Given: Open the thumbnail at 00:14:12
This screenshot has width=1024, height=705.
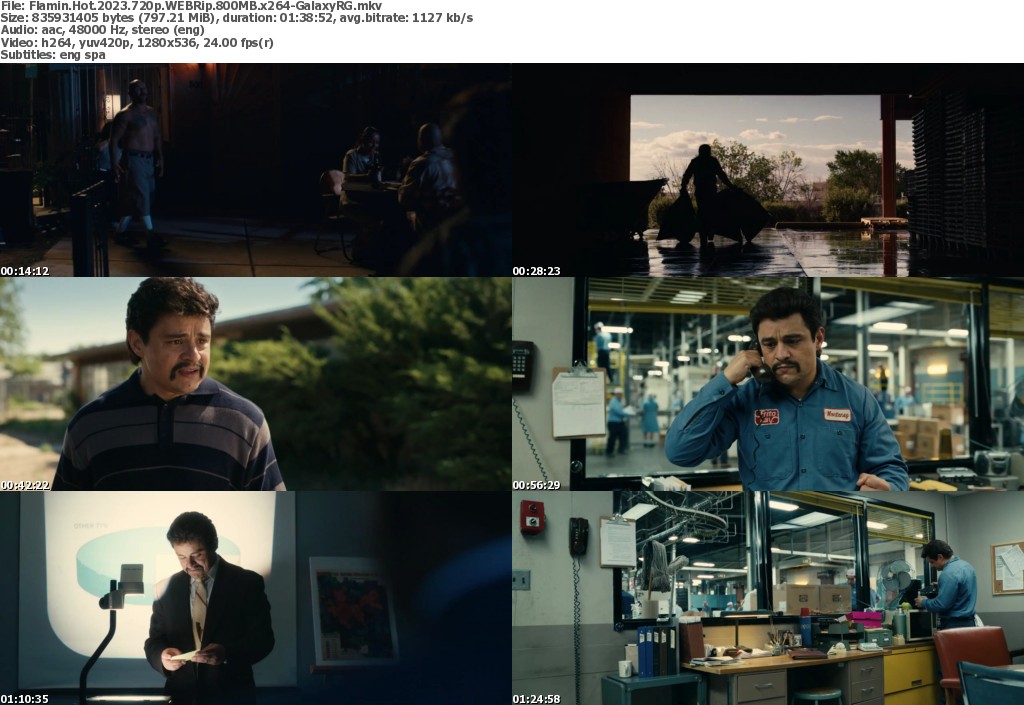Looking at the screenshot, I should click(255, 170).
